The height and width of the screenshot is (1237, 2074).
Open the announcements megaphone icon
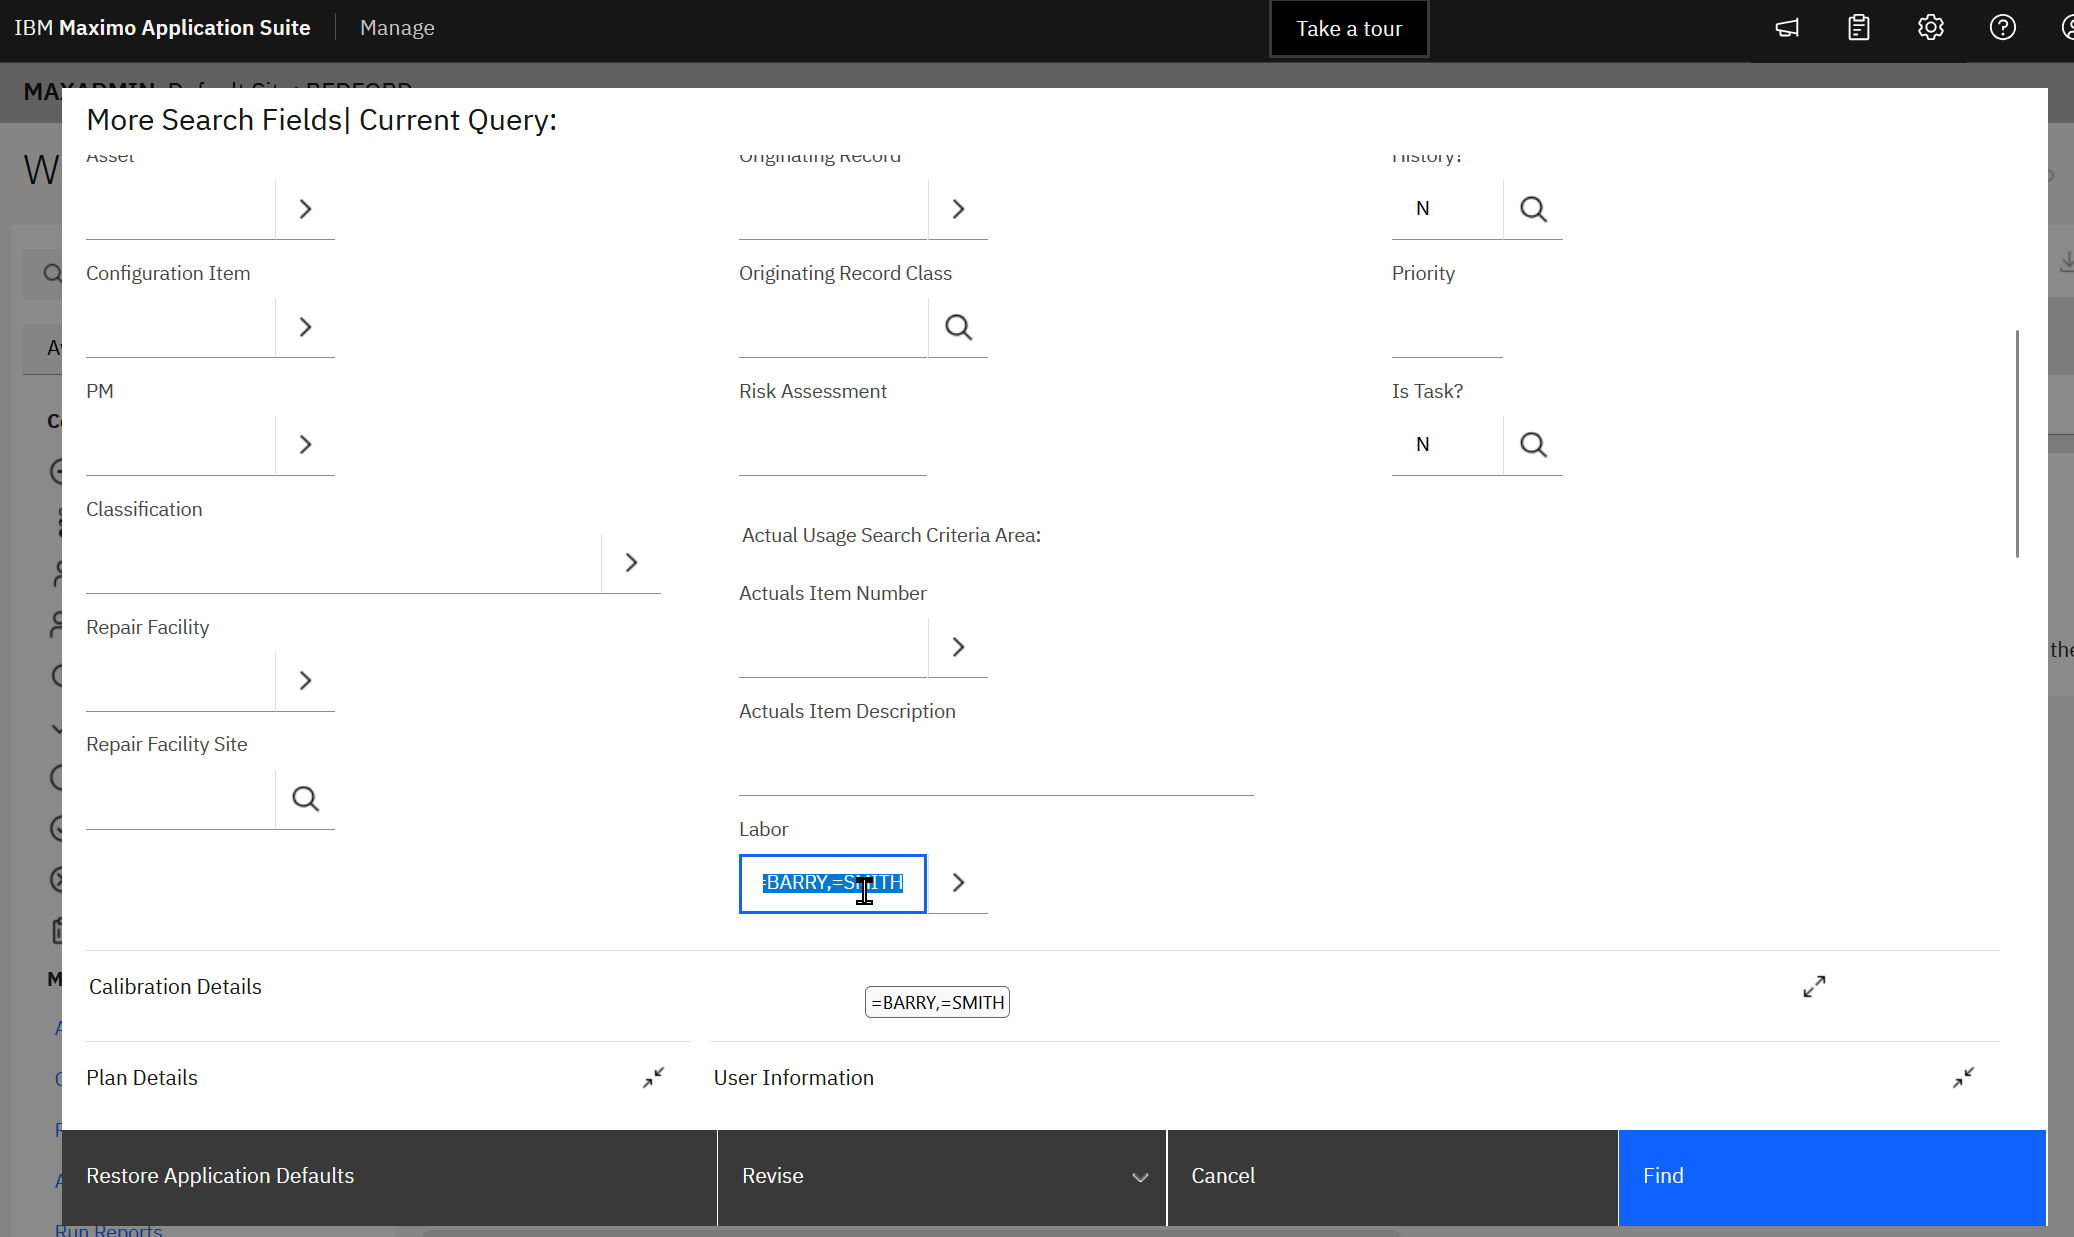pyautogui.click(x=1786, y=27)
